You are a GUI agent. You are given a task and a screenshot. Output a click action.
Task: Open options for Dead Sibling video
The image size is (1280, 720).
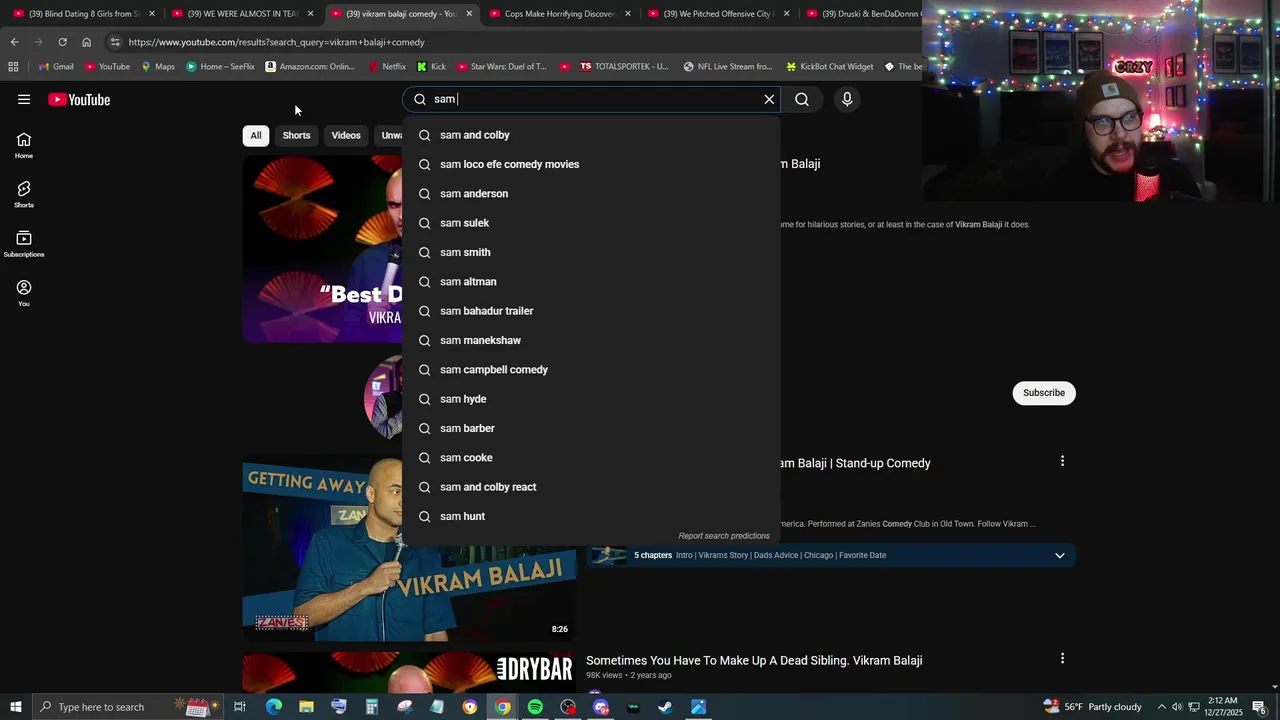(1062, 658)
